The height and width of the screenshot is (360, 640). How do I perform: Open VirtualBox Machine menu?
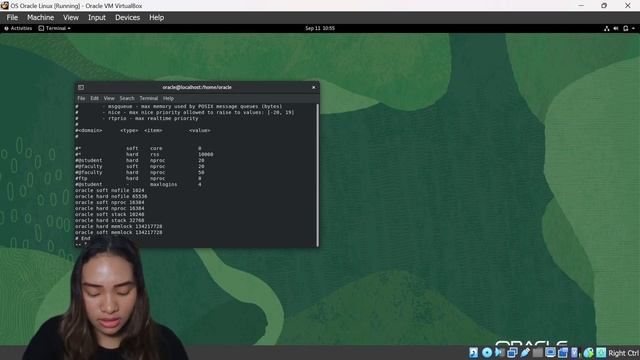[x=40, y=18]
